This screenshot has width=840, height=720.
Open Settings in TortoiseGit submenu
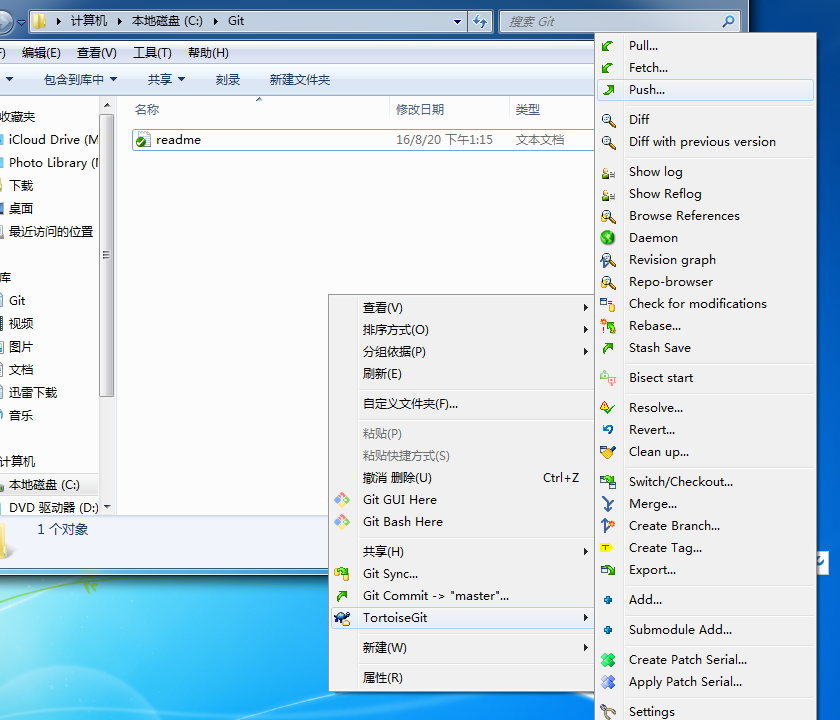(706, 711)
